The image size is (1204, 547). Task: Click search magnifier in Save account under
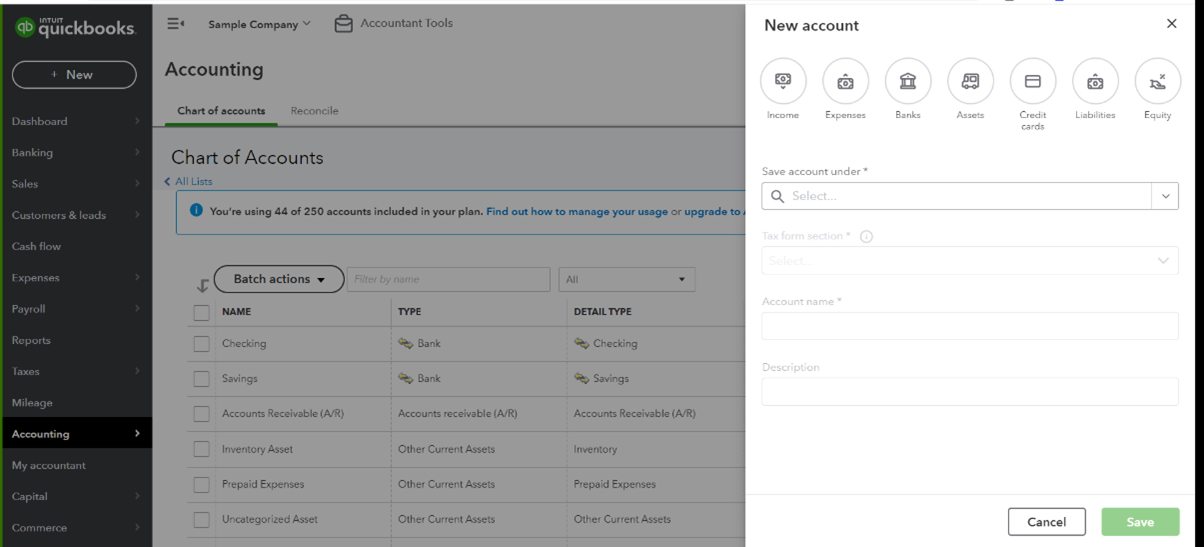(x=777, y=196)
